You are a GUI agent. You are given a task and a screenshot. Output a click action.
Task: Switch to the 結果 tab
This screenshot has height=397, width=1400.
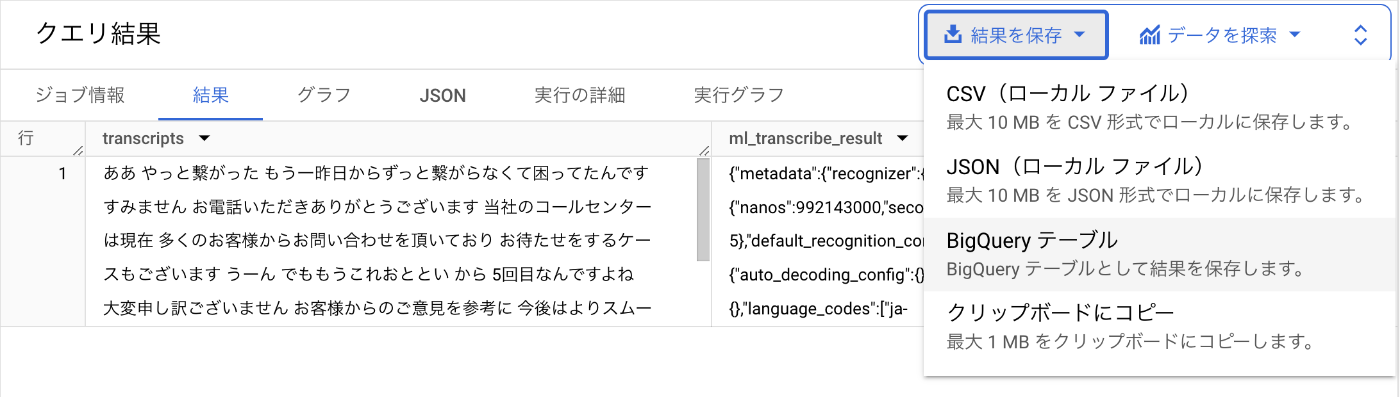click(211, 96)
